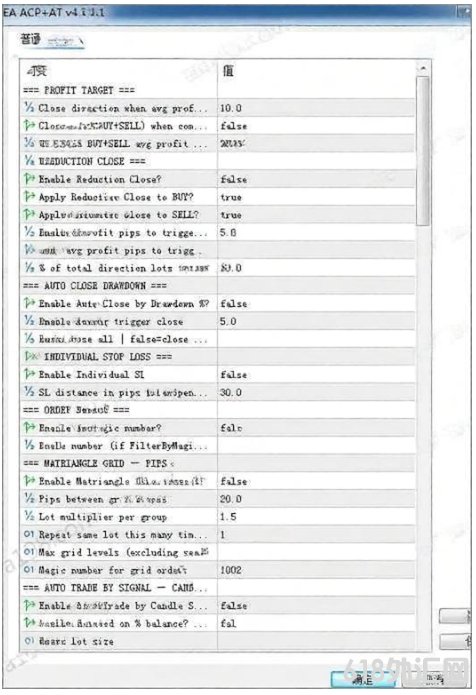Click the icon of the 'Trade by Candle S...' row

pyautogui.click(x=29, y=605)
